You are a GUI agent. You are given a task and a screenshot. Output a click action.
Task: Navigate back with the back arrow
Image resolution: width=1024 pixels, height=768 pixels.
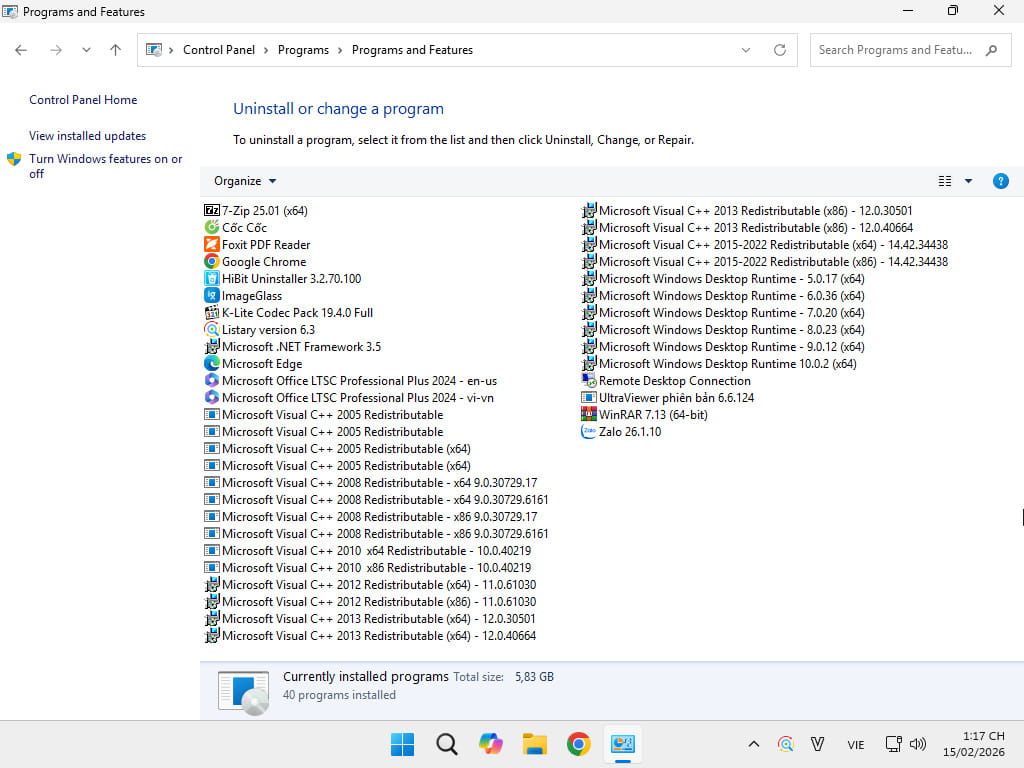point(21,50)
